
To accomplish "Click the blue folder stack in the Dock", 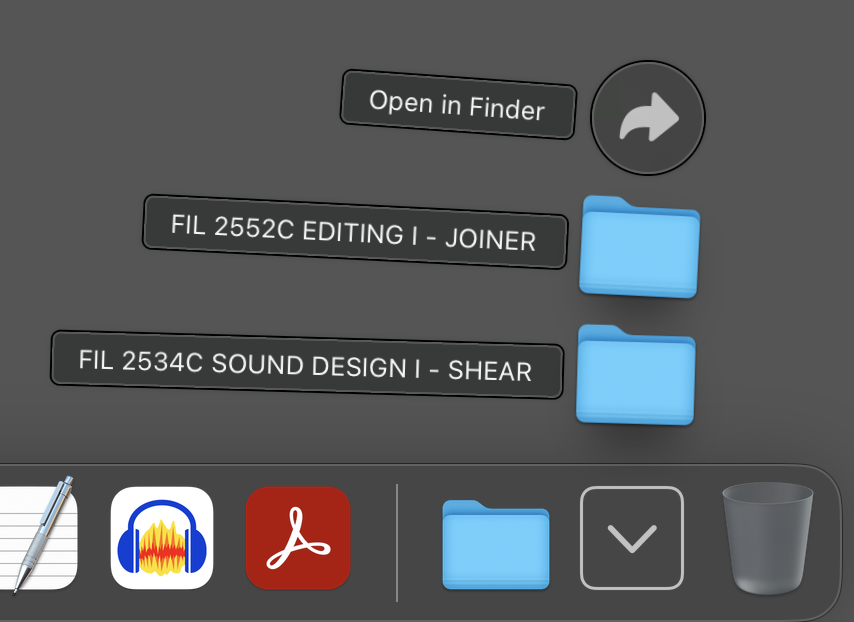I will (x=496, y=545).
